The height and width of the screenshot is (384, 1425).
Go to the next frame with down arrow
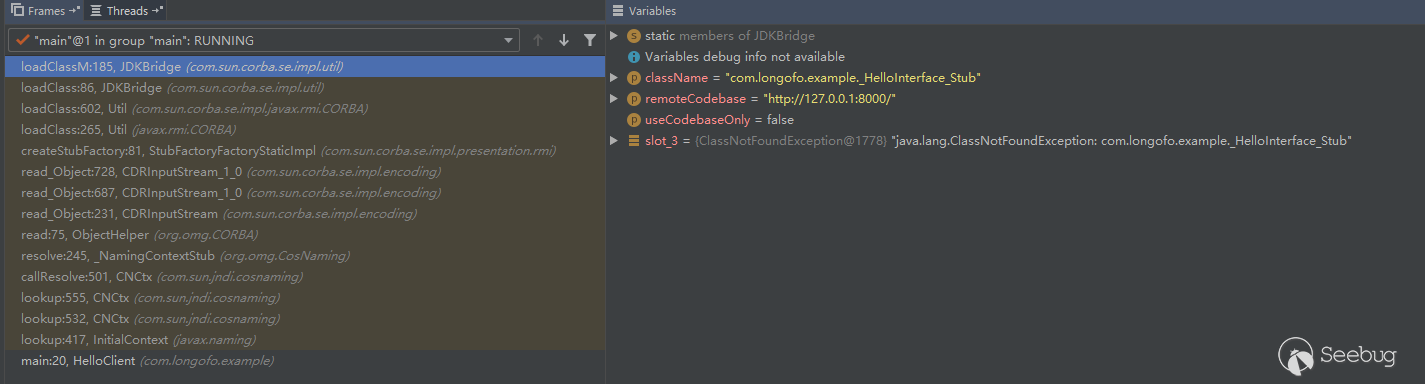pos(564,40)
